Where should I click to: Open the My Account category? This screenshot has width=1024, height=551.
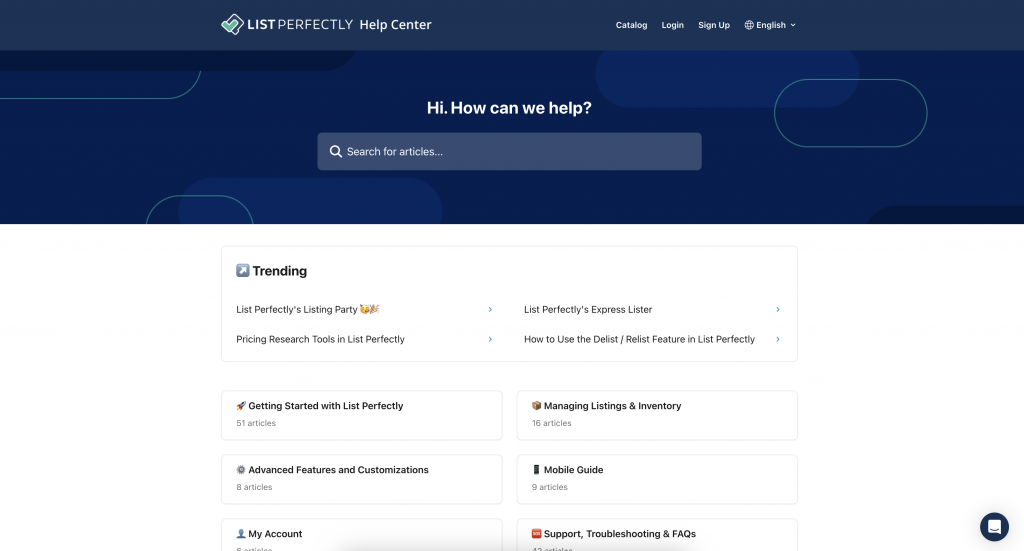[362, 535]
